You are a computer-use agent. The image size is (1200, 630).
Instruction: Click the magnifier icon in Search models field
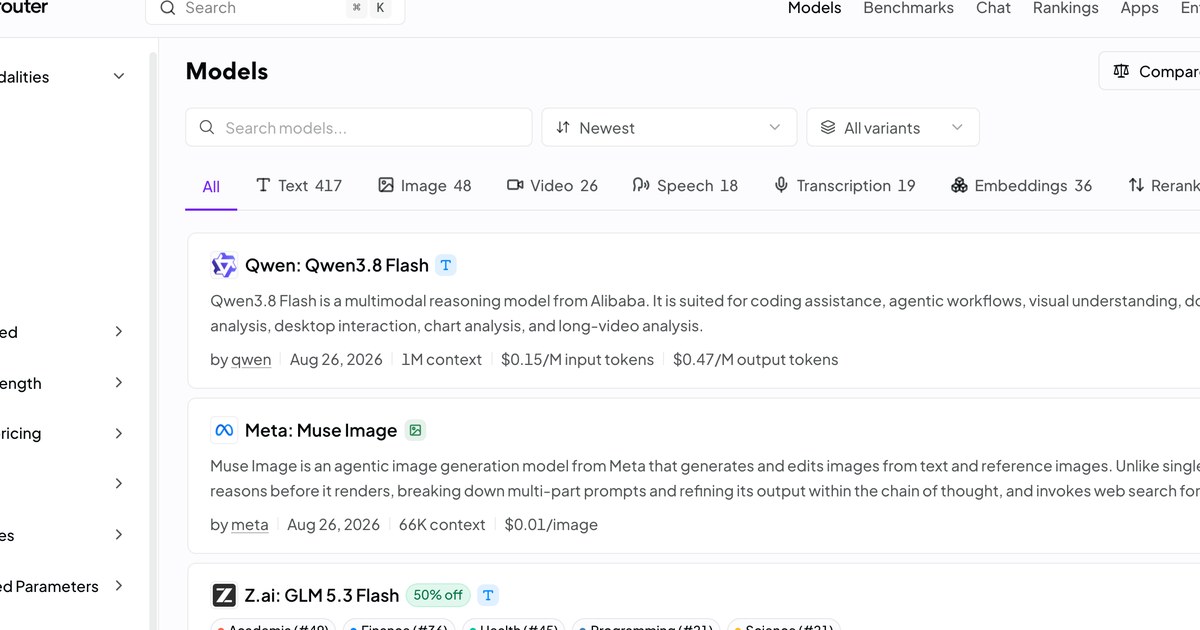(x=207, y=127)
